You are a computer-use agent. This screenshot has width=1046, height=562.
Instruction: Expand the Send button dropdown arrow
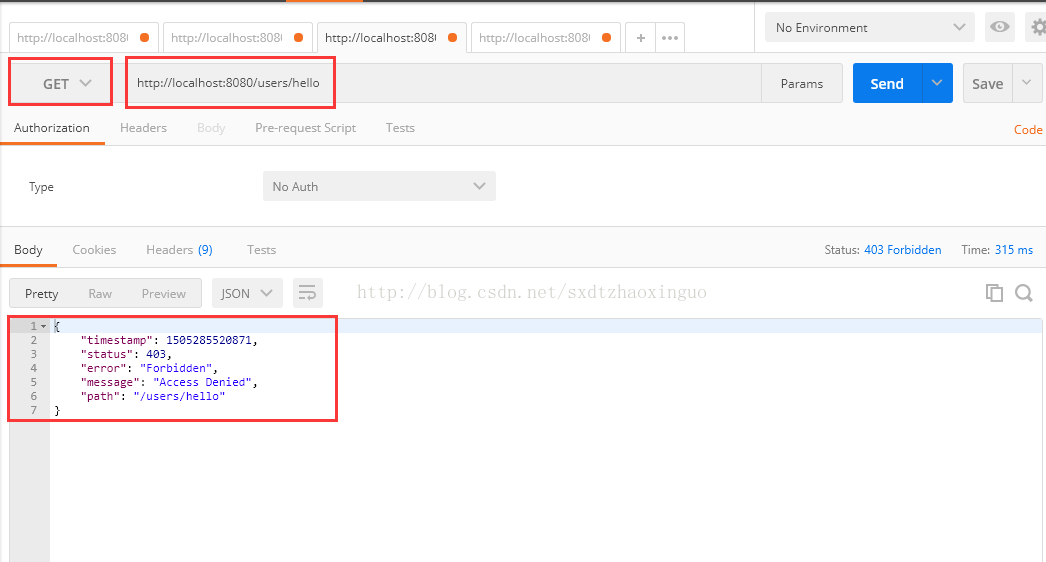click(x=937, y=83)
